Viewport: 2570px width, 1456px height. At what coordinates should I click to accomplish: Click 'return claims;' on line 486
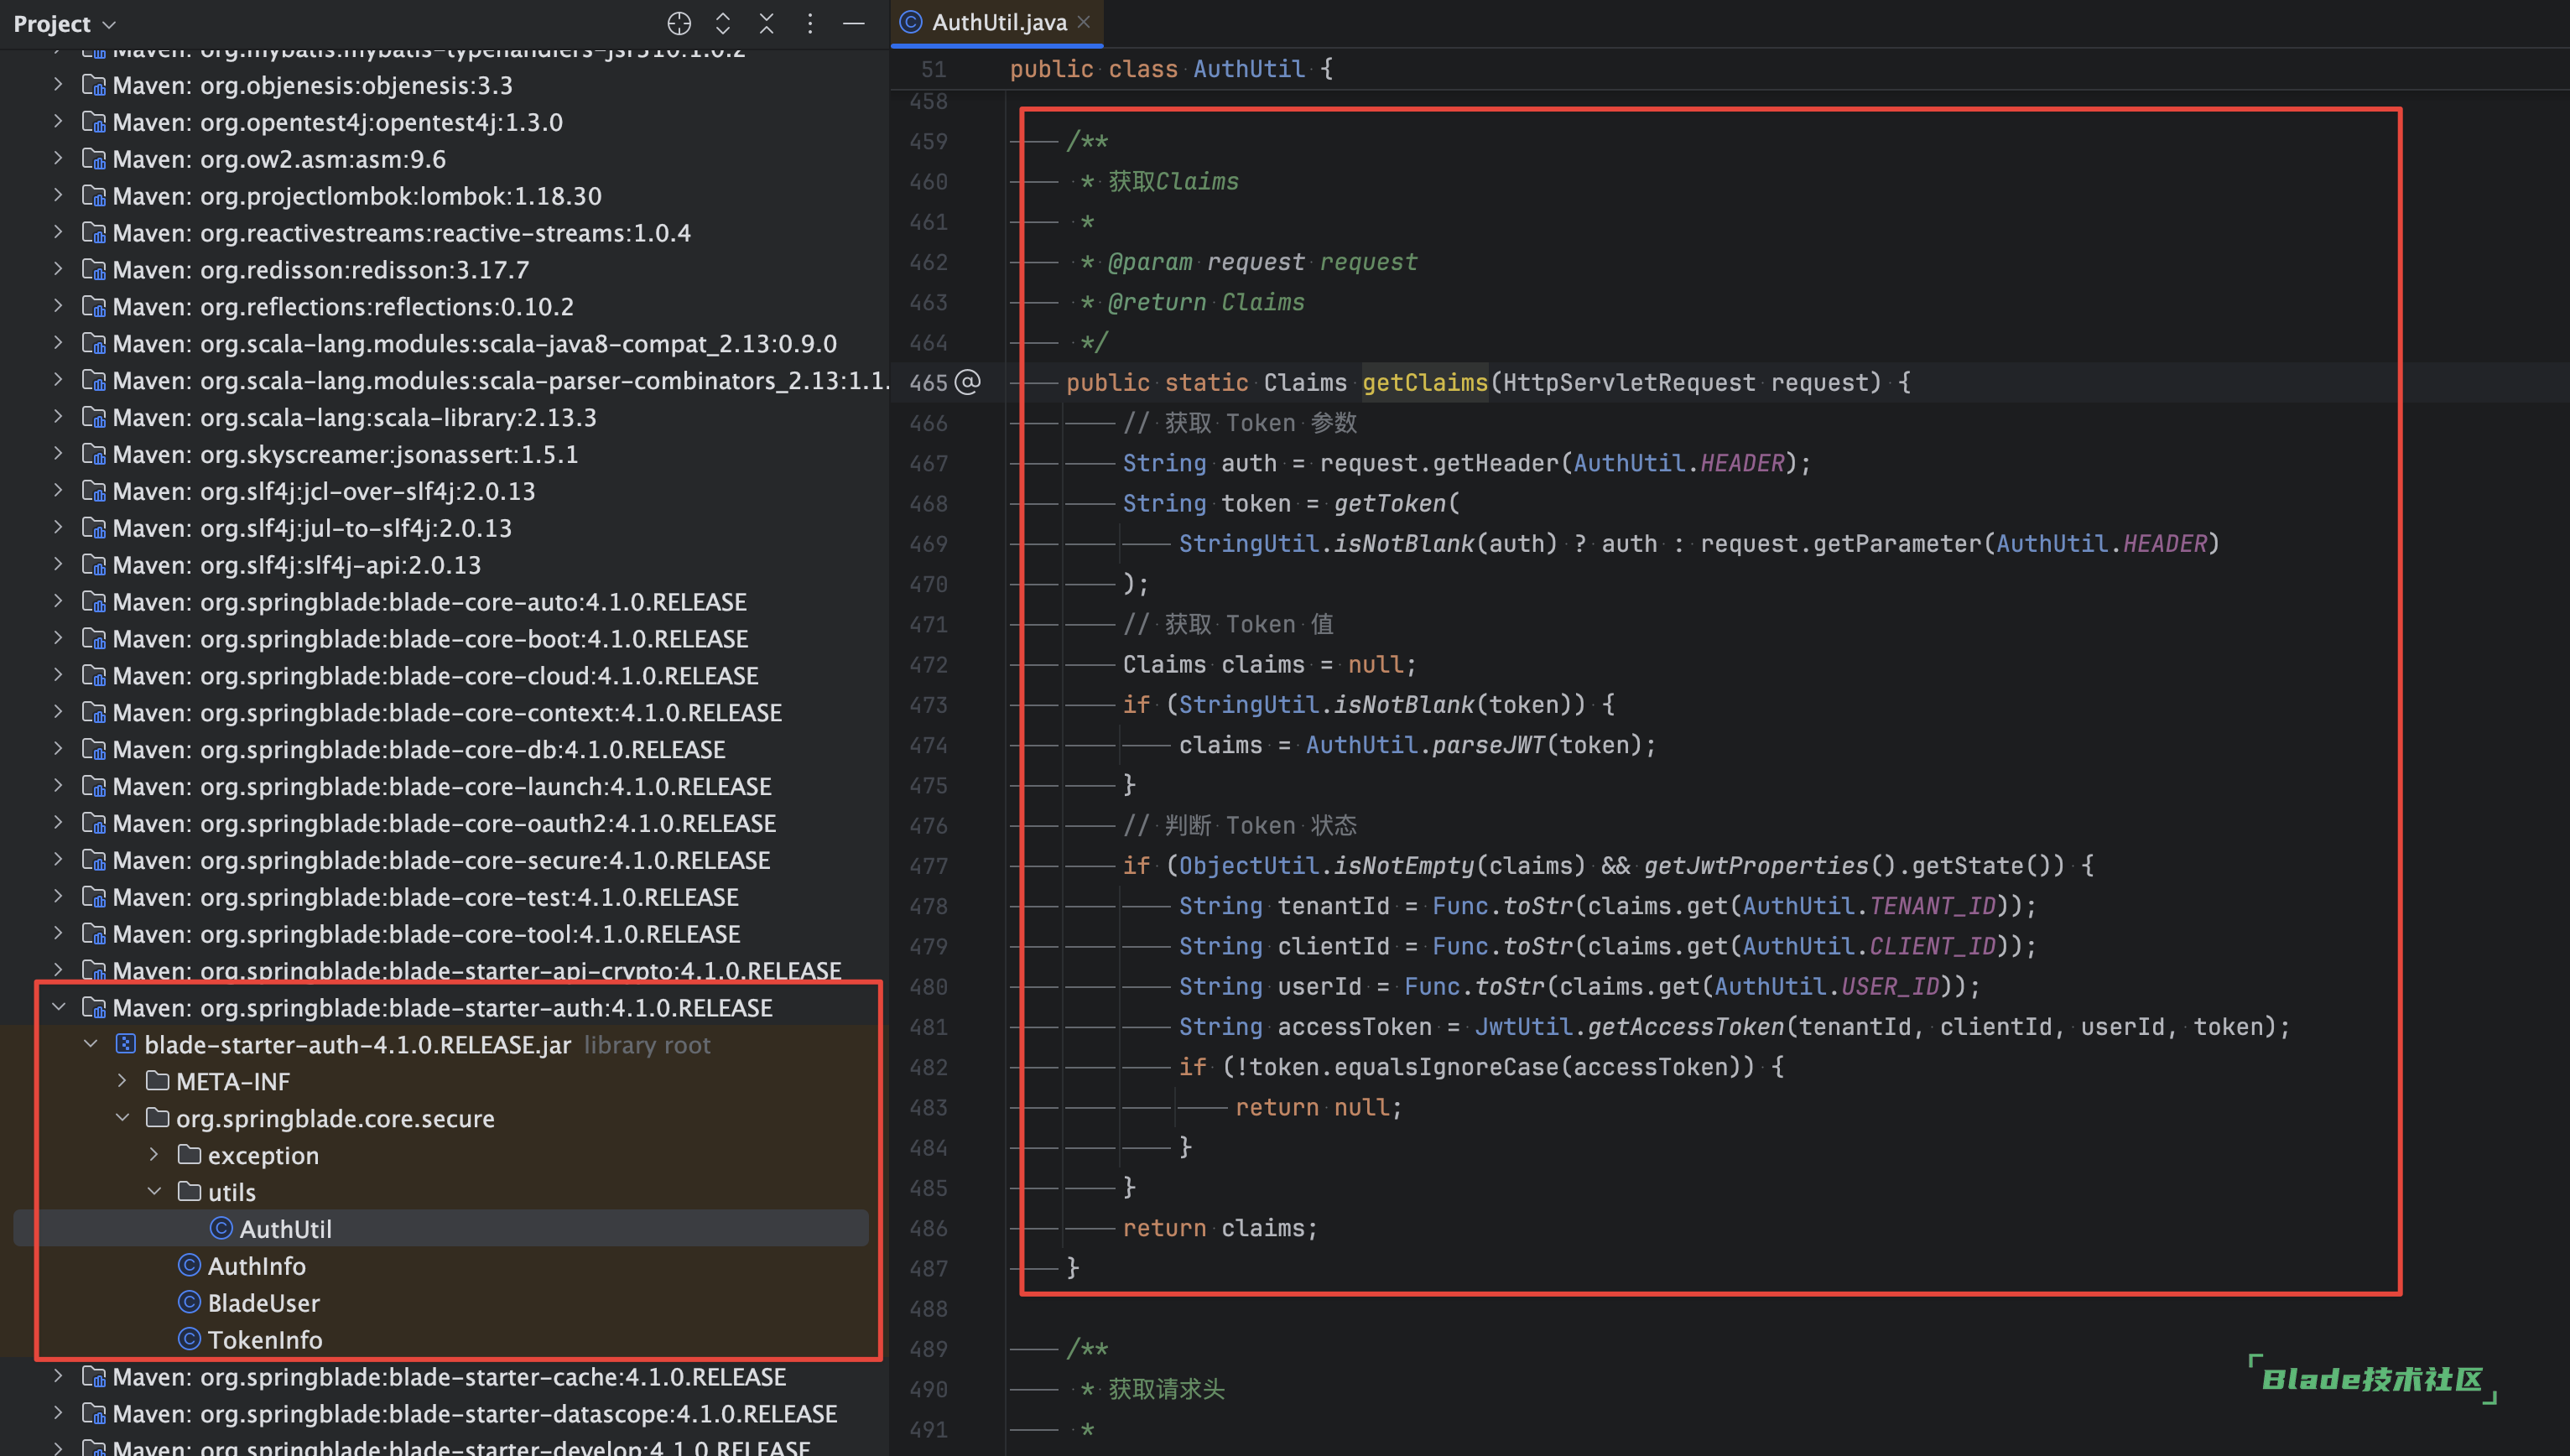pyautogui.click(x=1220, y=1228)
